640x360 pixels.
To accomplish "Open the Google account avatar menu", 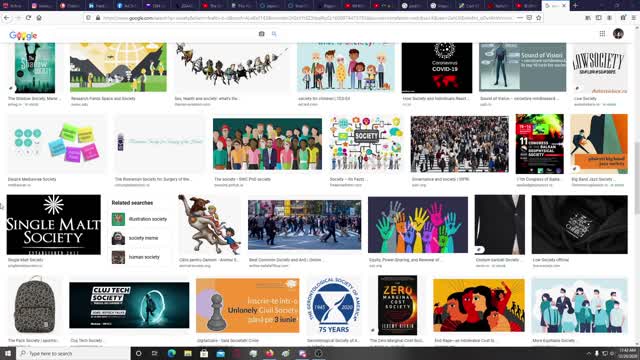I will coord(618,34).
